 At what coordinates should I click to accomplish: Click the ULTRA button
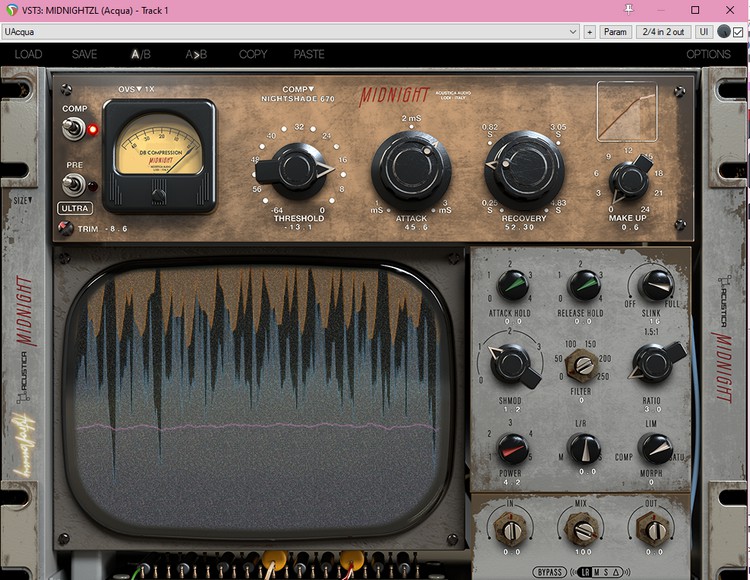click(x=75, y=208)
